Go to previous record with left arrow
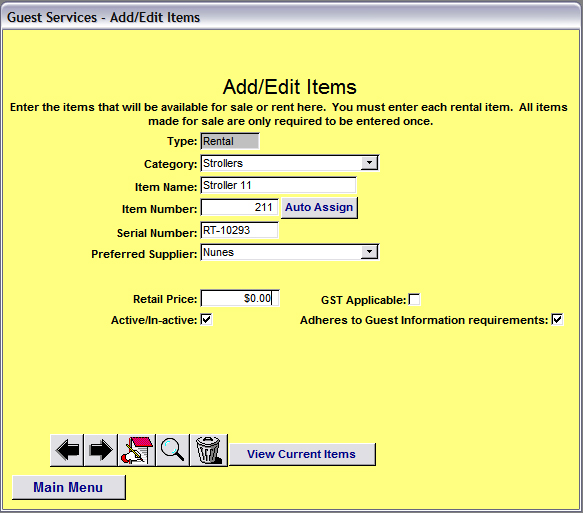This screenshot has width=583, height=513. 67,450
